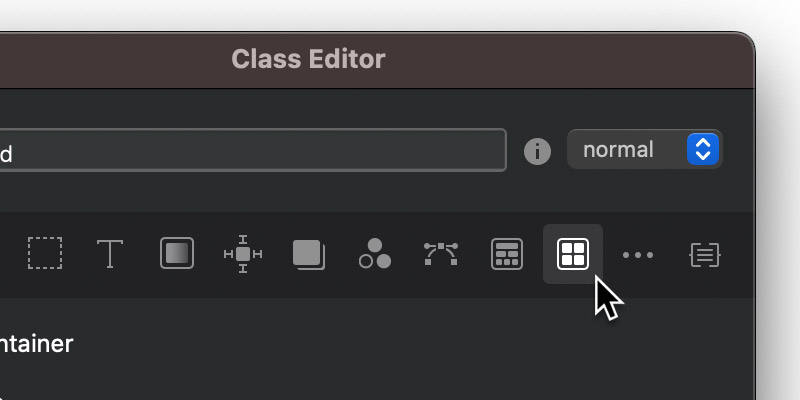
Task: Select the three circles effects icon
Action: coord(375,253)
